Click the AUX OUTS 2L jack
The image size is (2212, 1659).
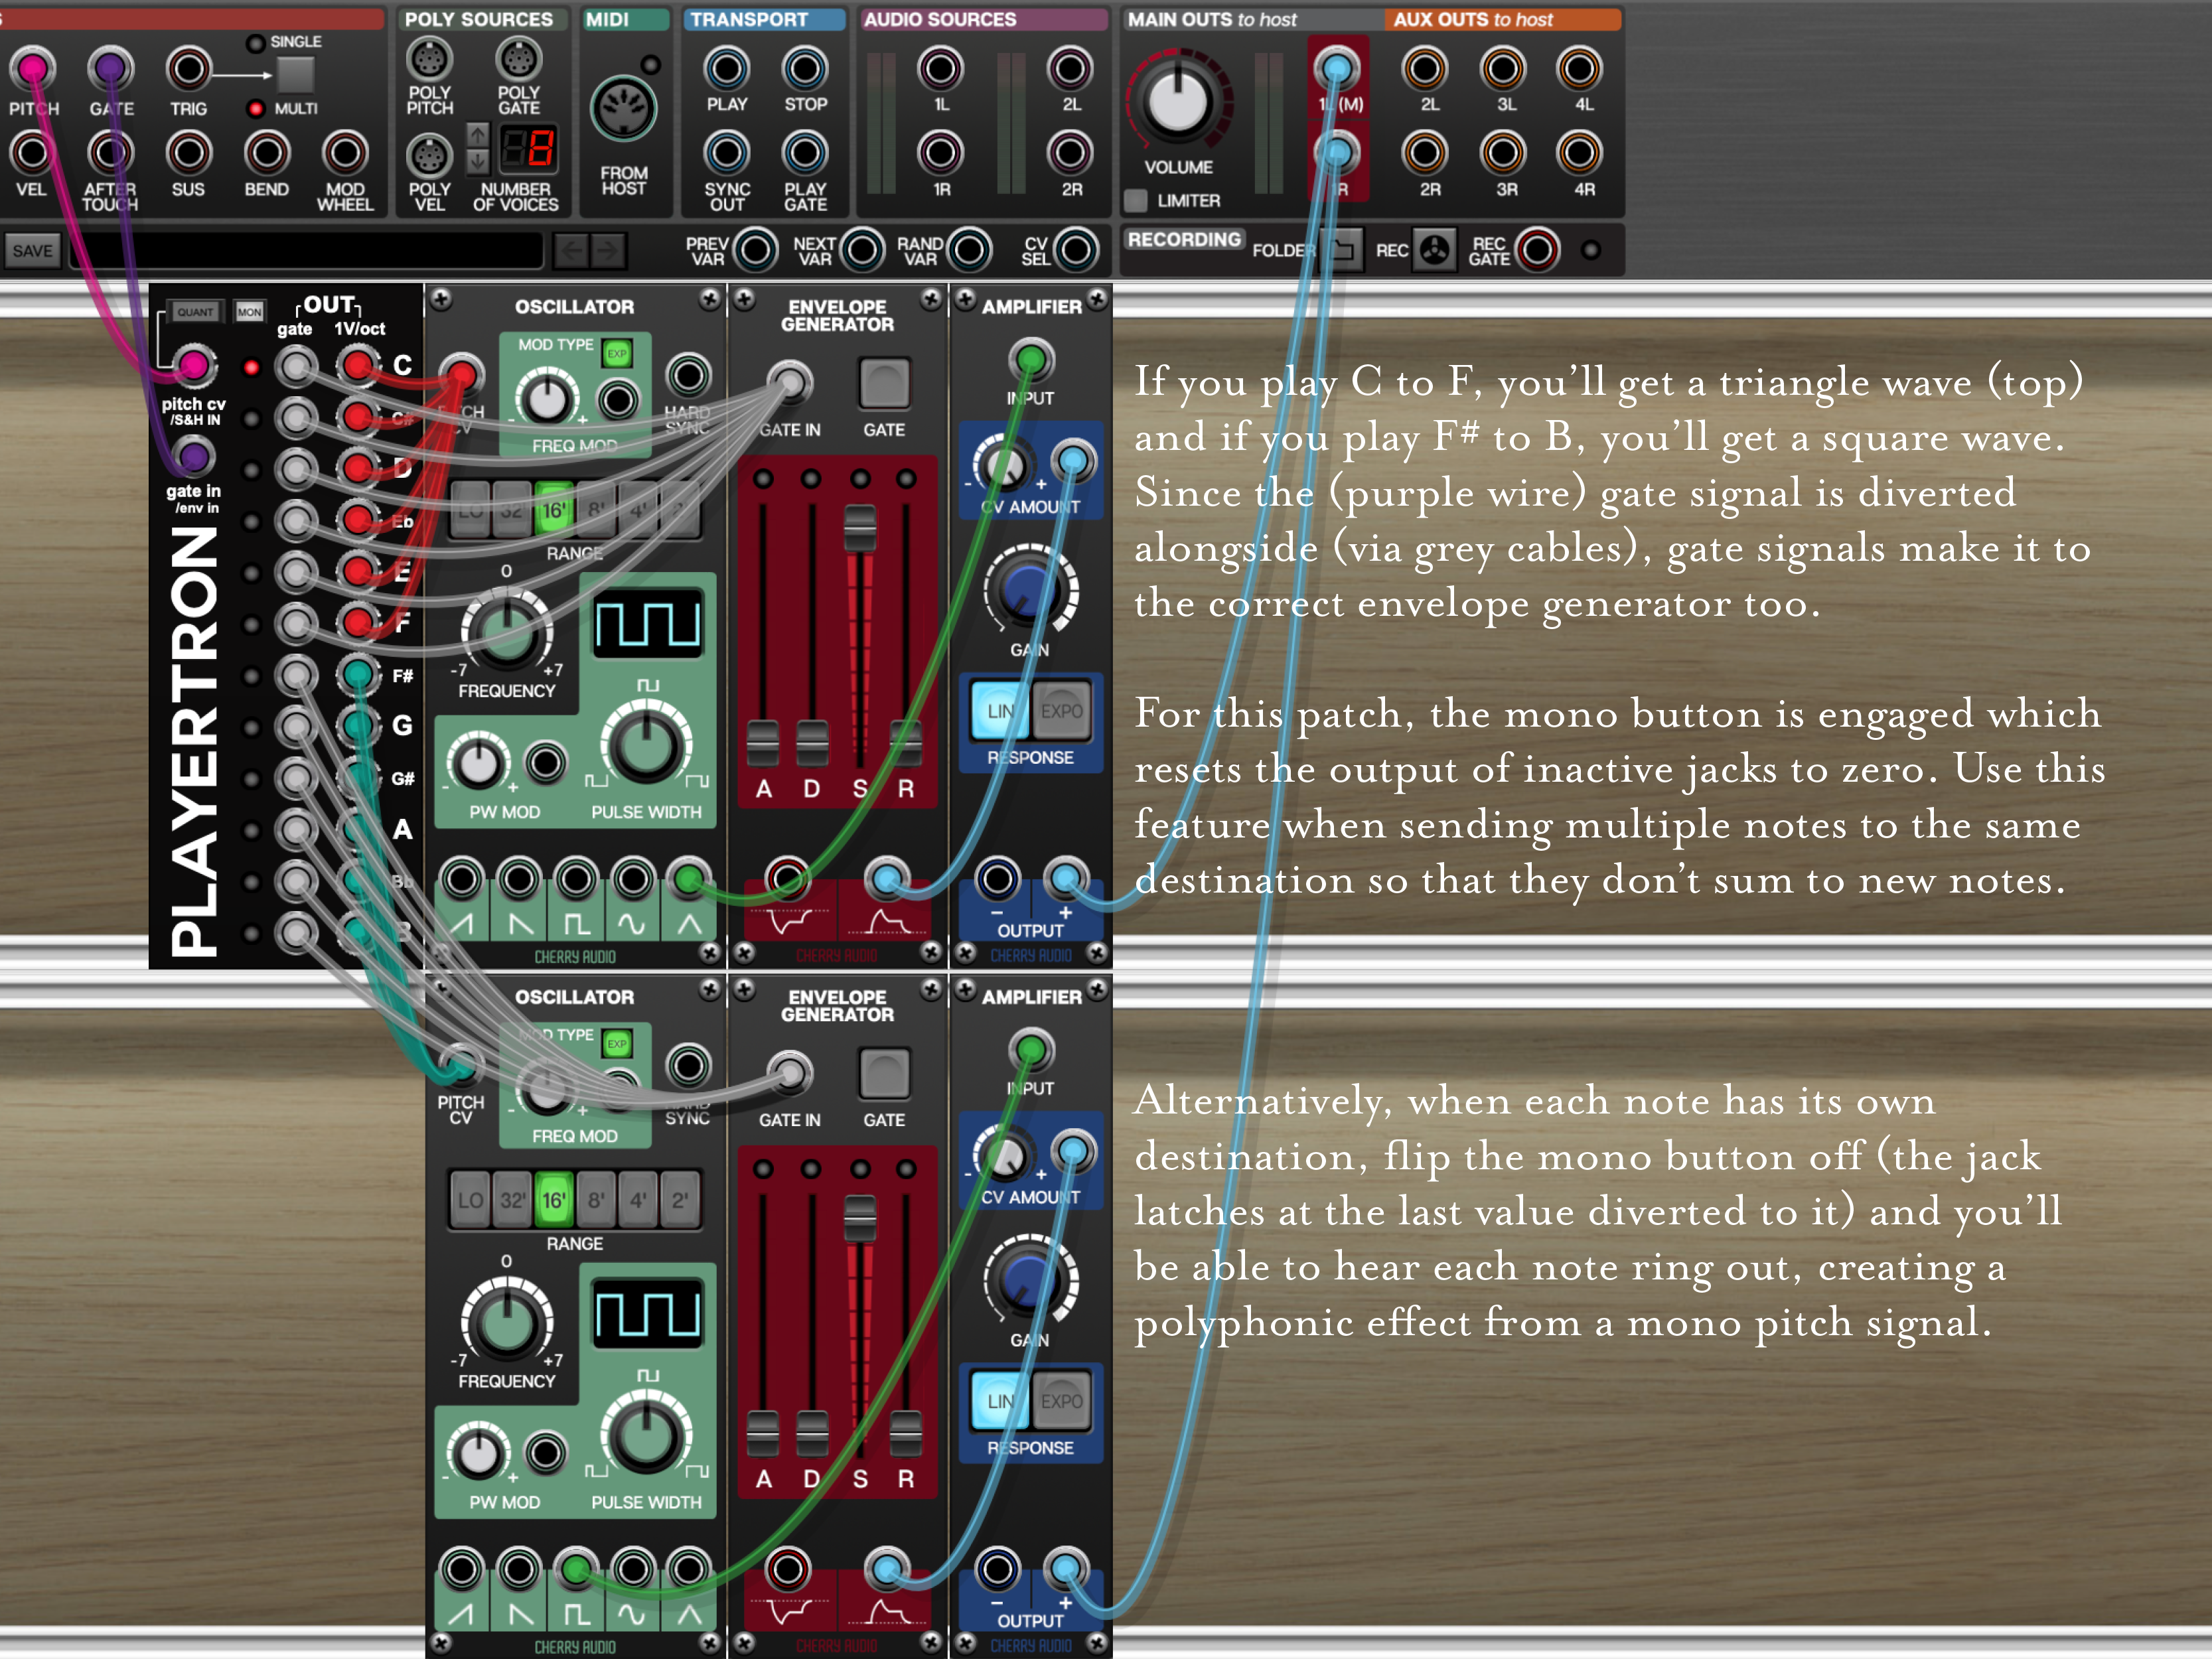pos(1424,69)
